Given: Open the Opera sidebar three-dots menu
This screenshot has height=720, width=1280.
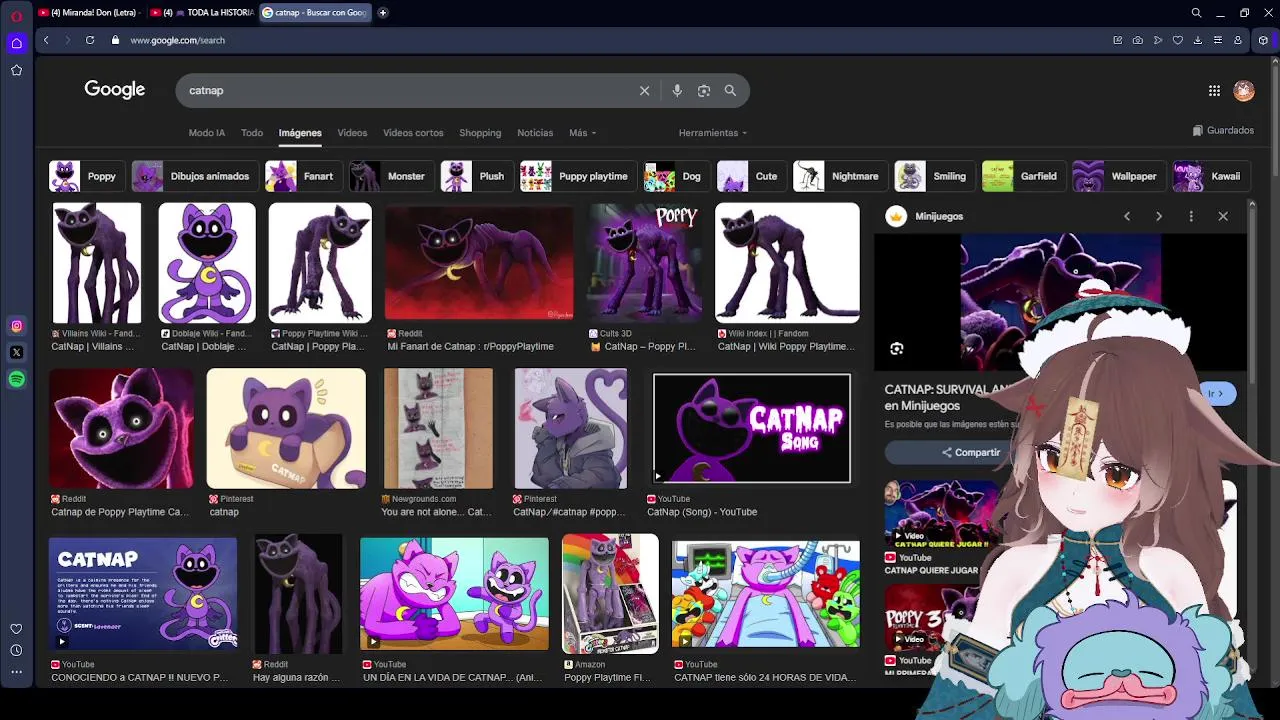Looking at the screenshot, I should tap(16, 672).
